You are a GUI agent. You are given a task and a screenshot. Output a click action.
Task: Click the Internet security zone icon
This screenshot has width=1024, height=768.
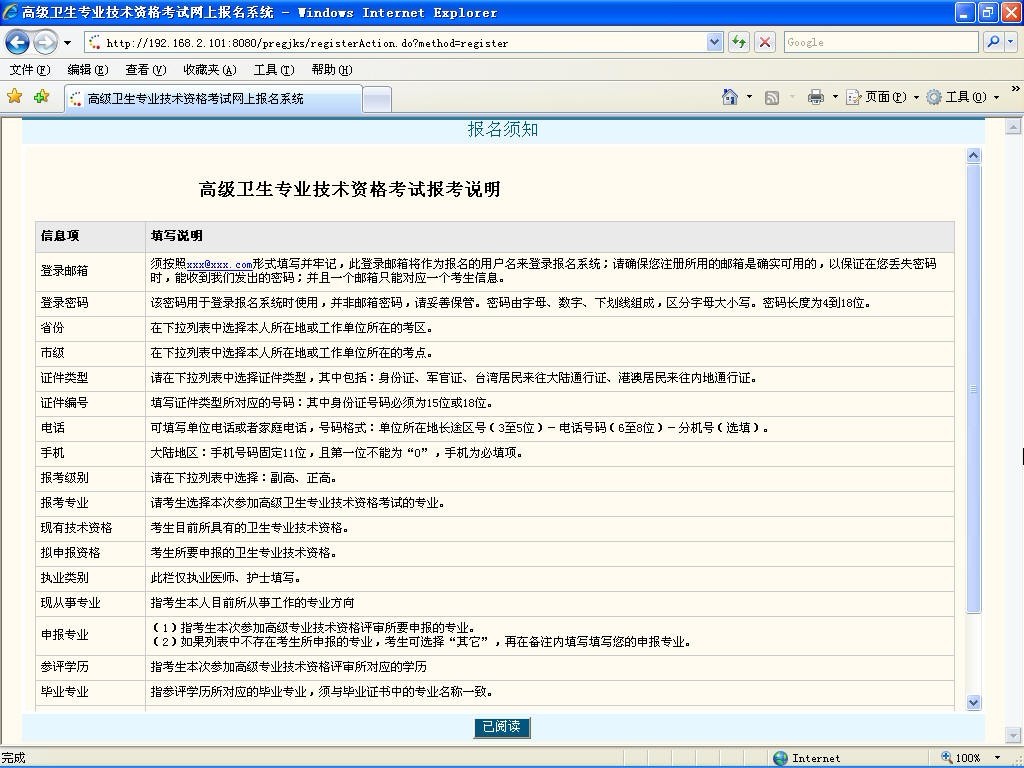(x=780, y=758)
